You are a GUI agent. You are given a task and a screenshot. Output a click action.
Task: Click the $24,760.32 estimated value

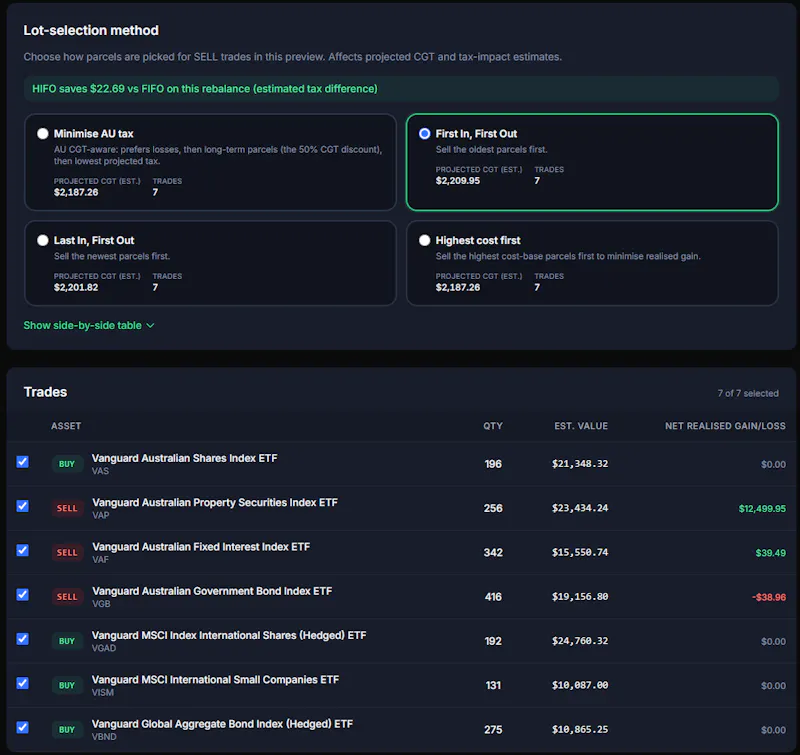tap(580, 641)
